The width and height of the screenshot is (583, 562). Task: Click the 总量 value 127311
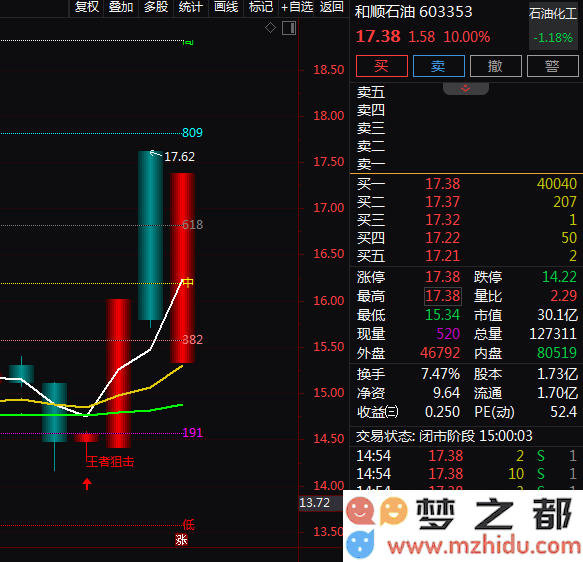(x=553, y=334)
